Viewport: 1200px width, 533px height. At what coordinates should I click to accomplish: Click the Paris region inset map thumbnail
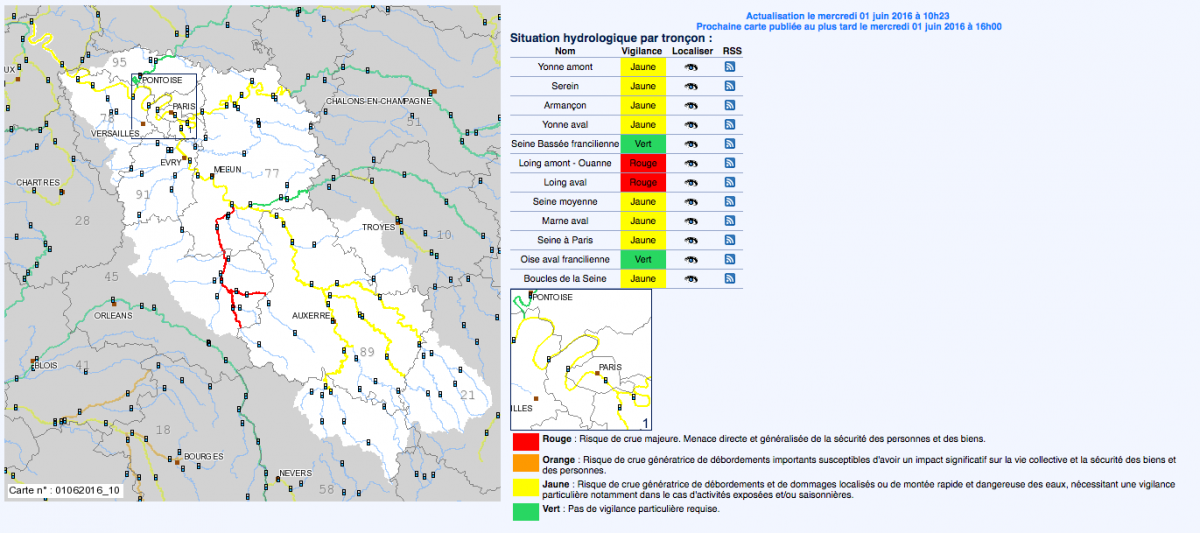[581, 359]
